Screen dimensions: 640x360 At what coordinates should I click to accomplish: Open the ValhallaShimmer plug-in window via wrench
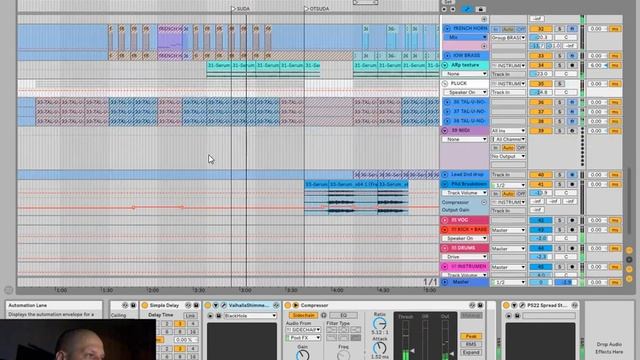(223, 305)
